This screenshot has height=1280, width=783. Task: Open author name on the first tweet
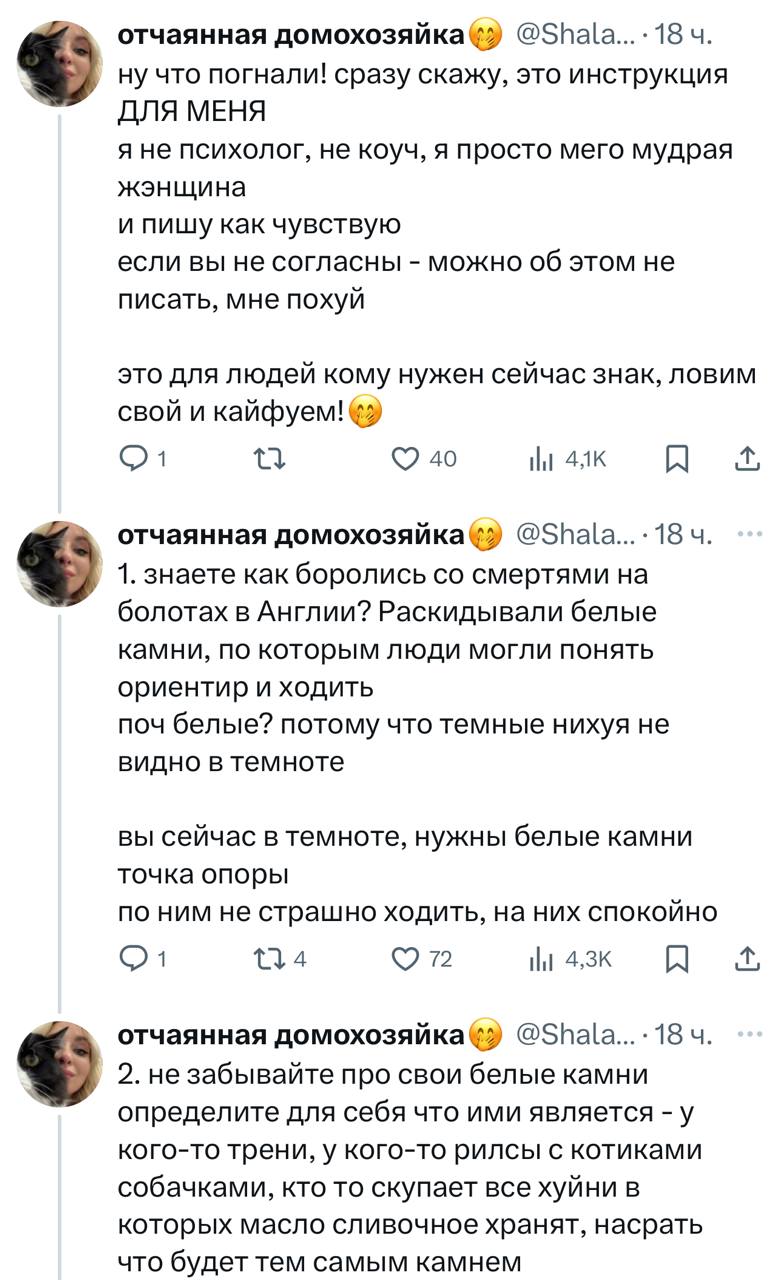292,37
